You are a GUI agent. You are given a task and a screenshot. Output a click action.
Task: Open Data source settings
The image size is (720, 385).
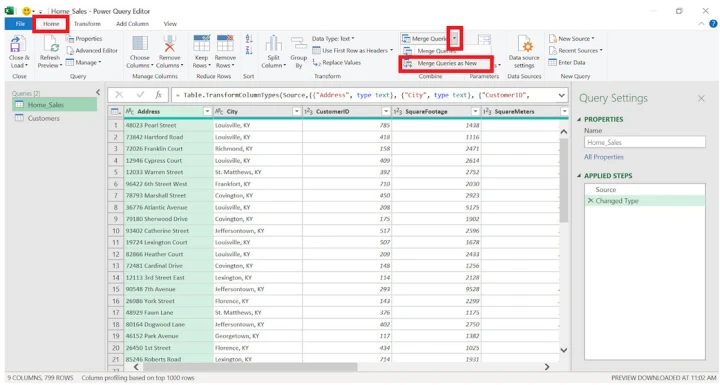(x=524, y=45)
